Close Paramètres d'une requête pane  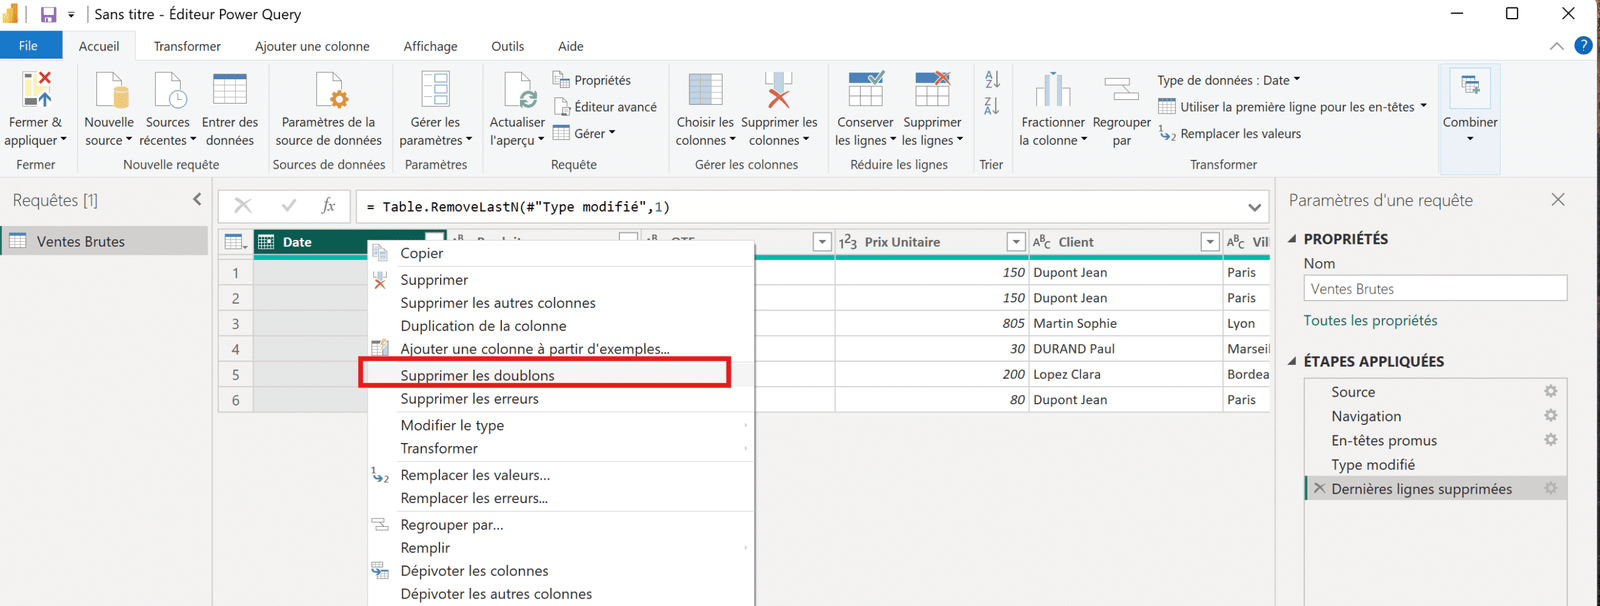1558,200
